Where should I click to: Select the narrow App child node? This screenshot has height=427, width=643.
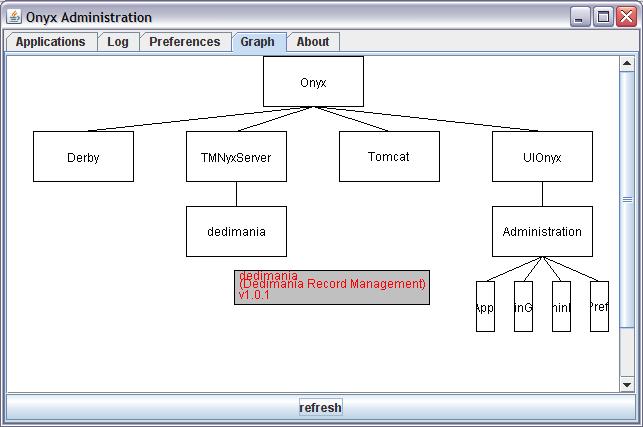[485, 306]
